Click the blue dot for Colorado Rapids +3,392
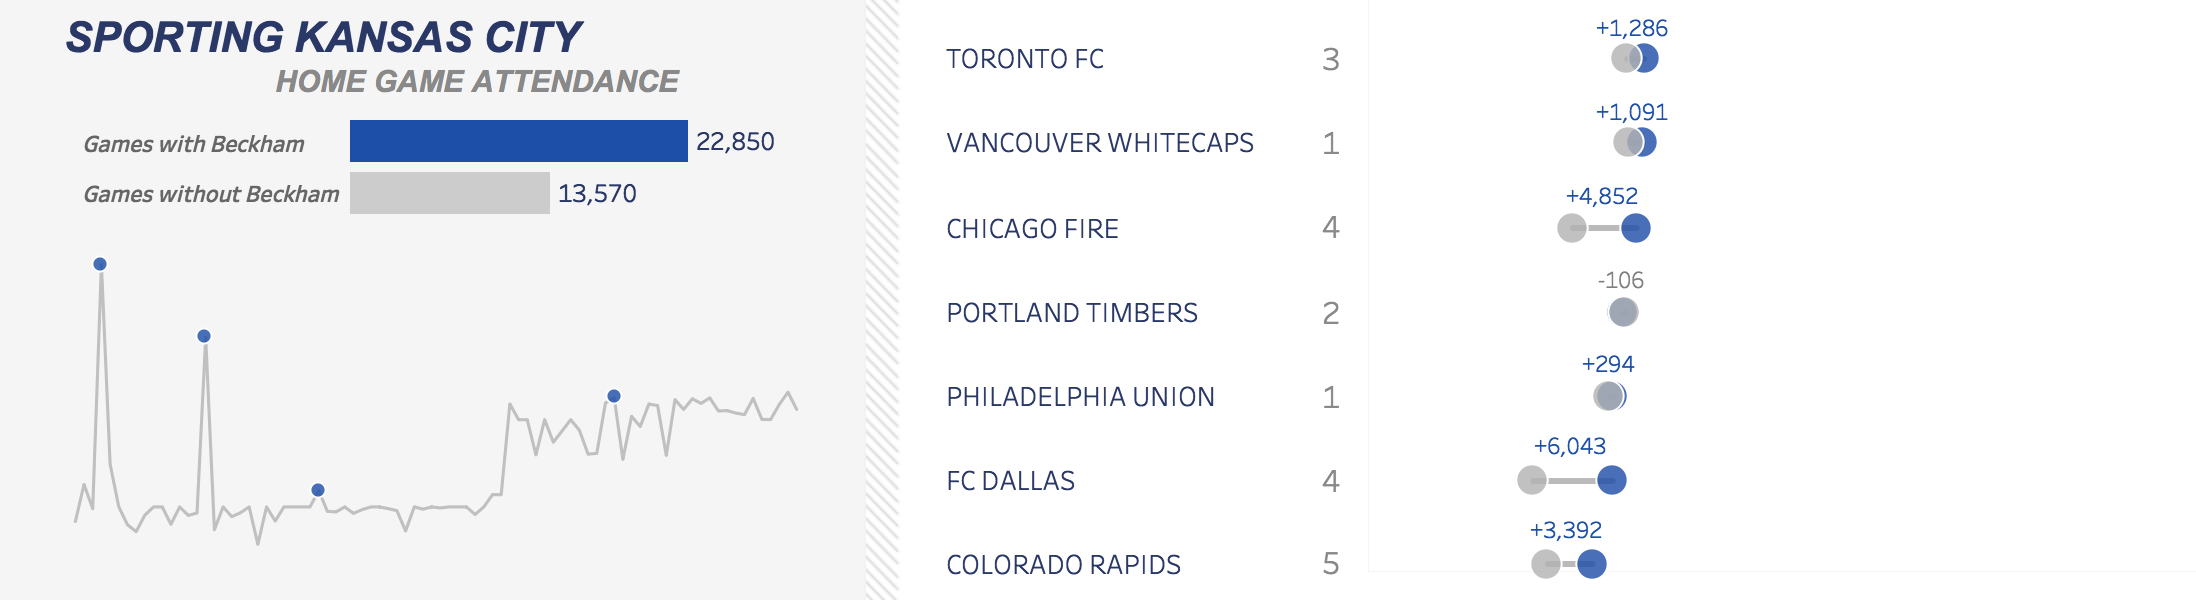This screenshot has width=2196, height=600. click(1592, 564)
